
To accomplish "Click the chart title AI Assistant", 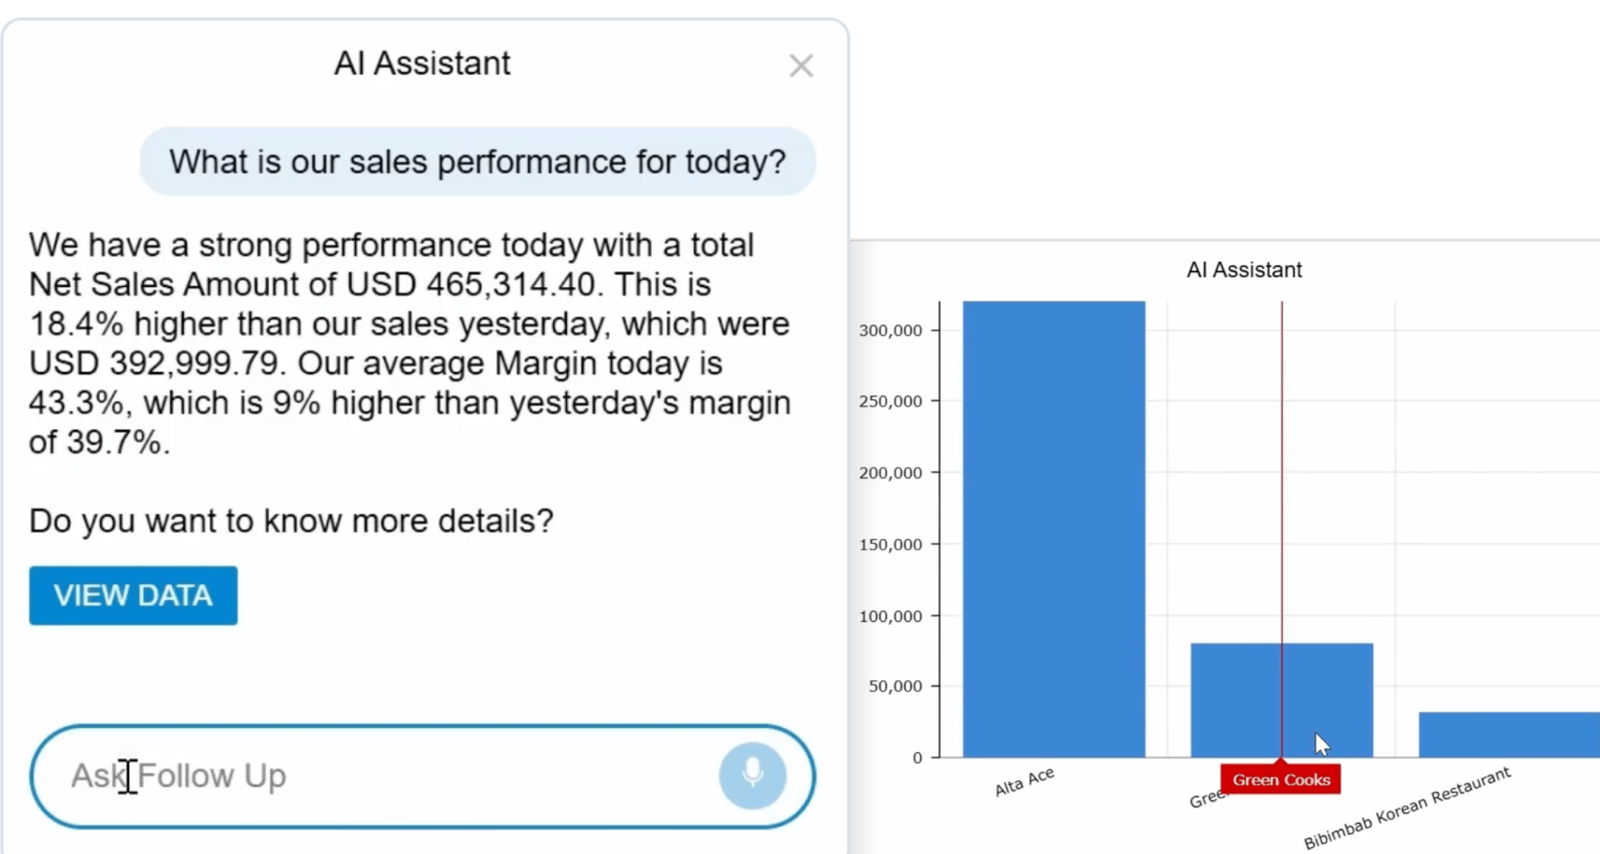I will point(1244,270).
